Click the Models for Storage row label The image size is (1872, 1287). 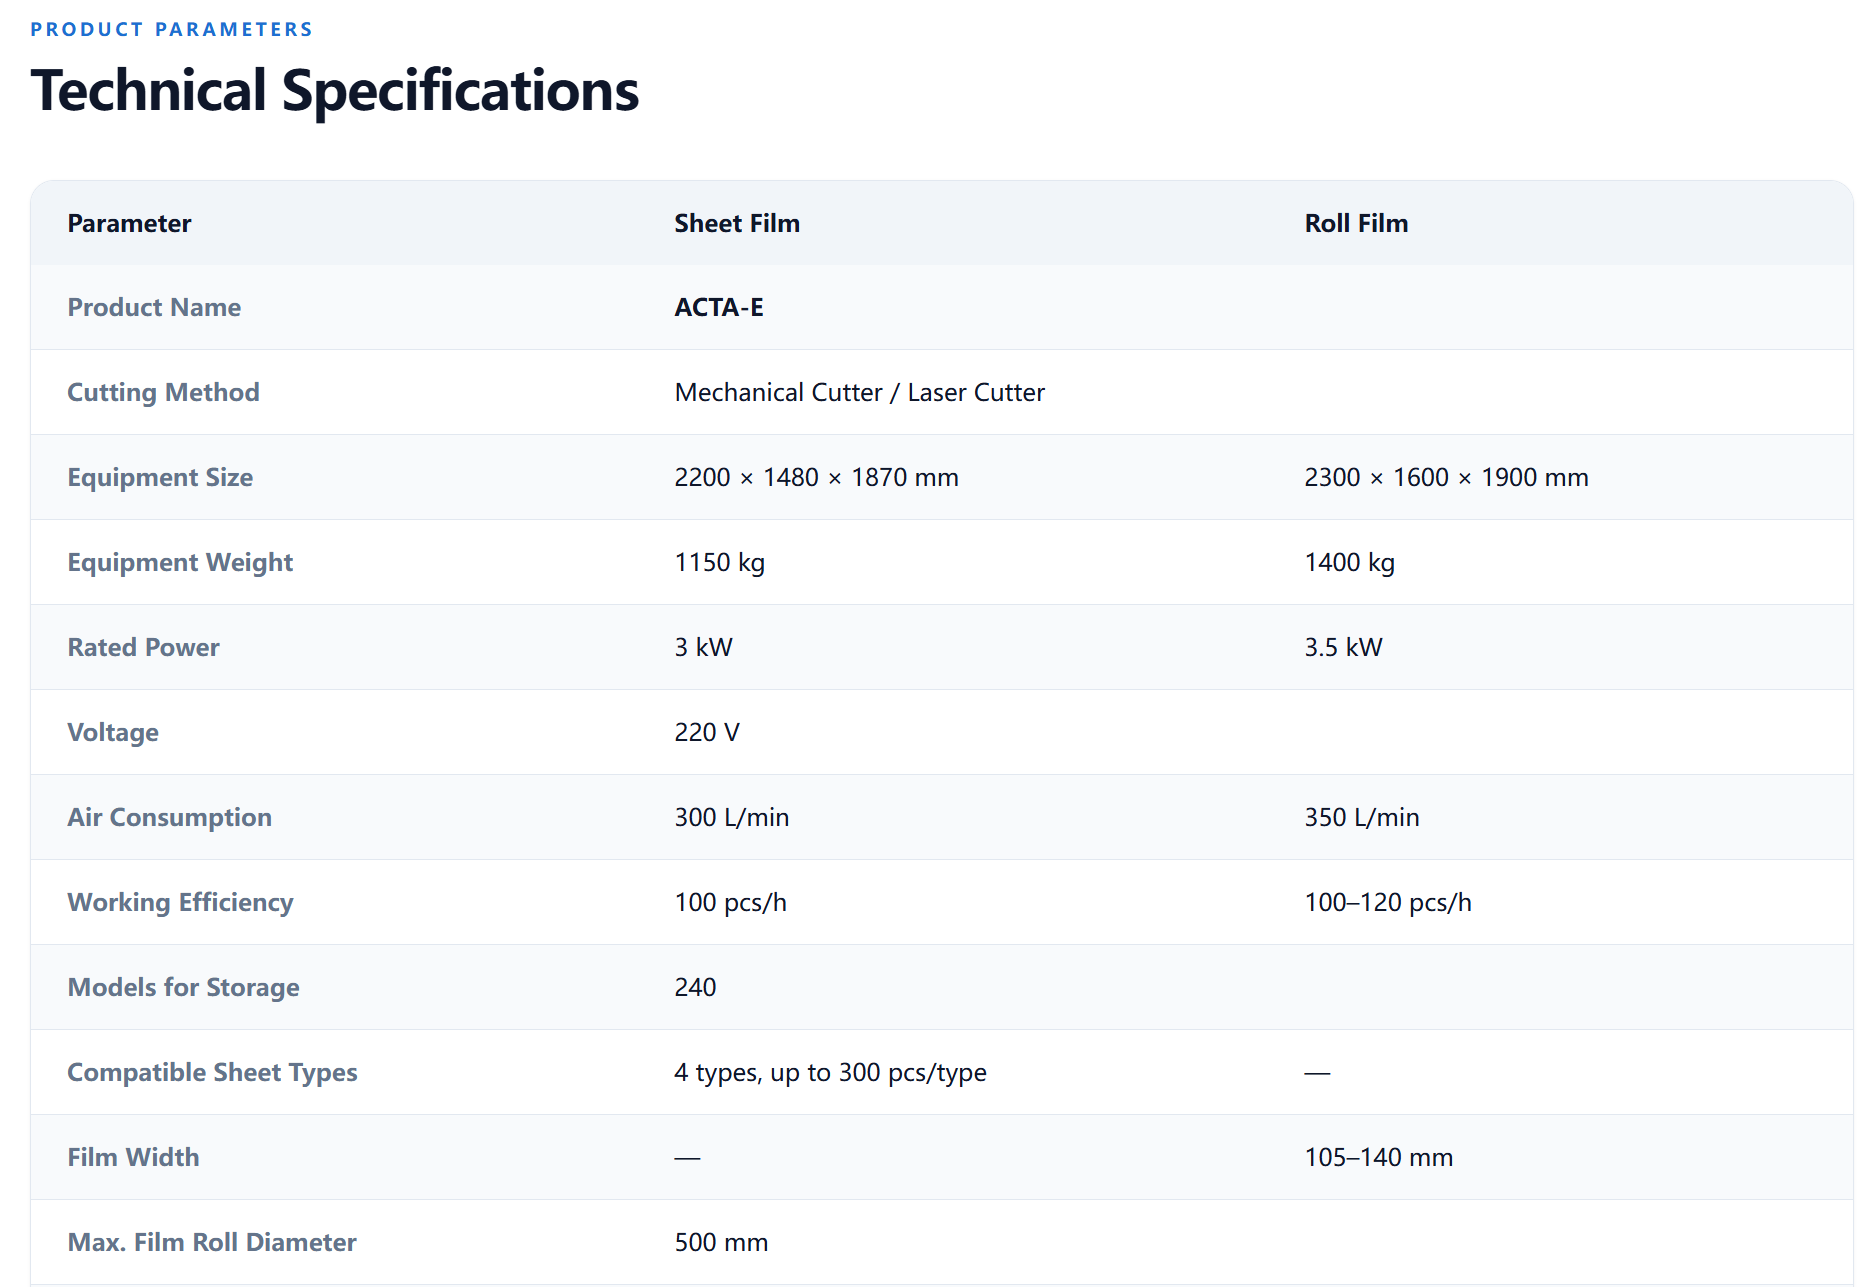183,987
